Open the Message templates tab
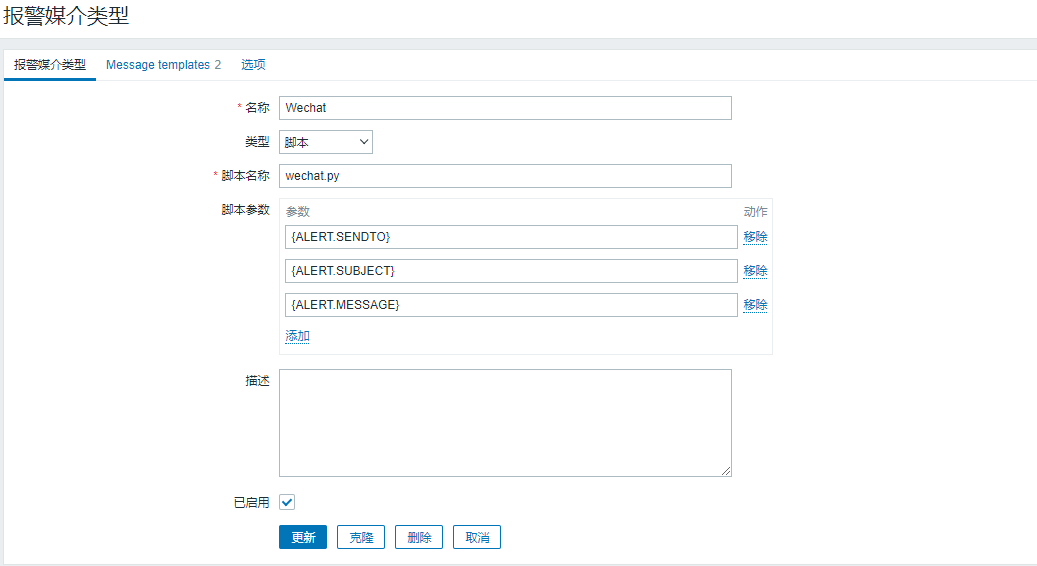1037x566 pixels. pos(163,65)
